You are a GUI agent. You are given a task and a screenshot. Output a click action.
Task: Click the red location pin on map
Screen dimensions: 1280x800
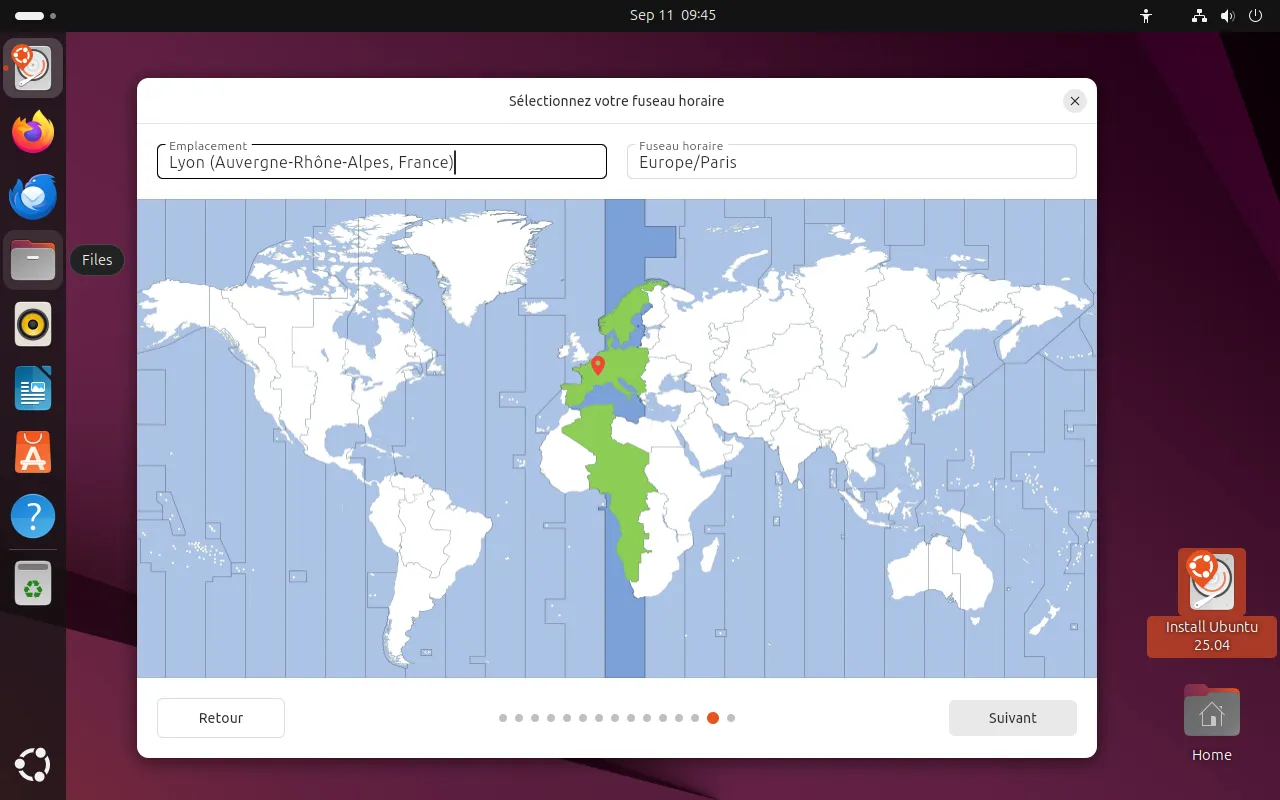(598, 365)
